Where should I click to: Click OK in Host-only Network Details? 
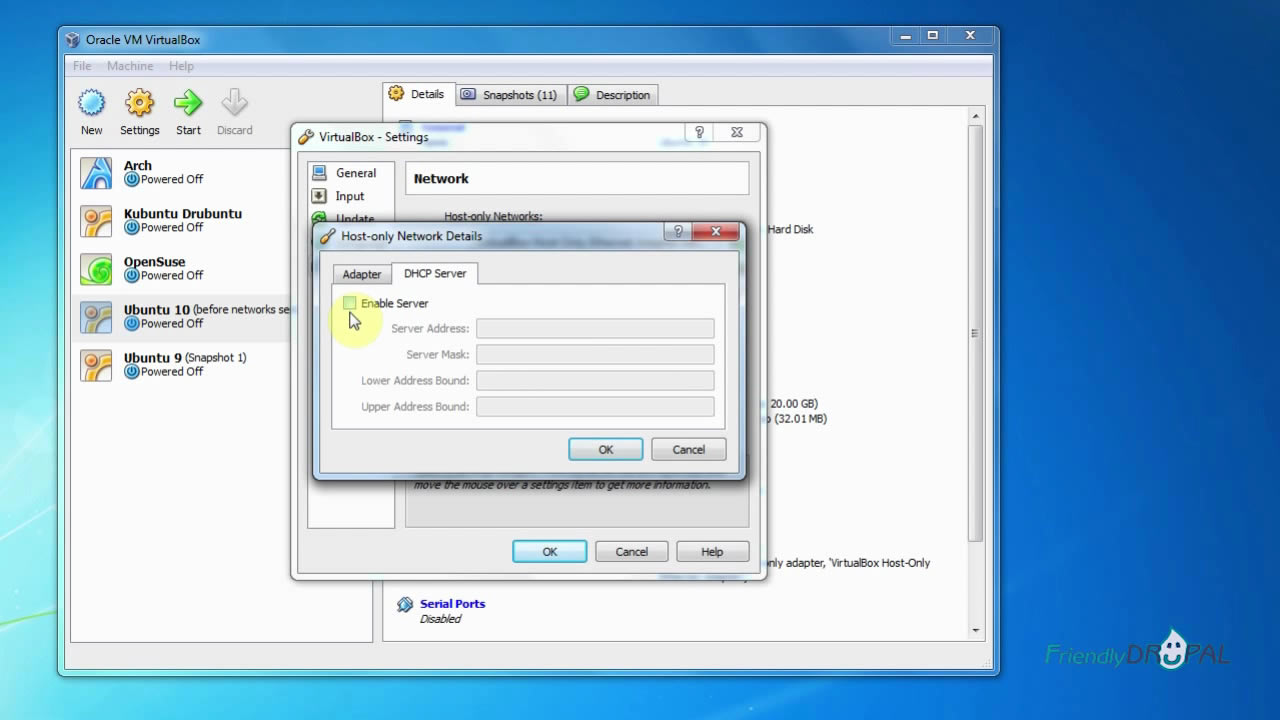(606, 450)
